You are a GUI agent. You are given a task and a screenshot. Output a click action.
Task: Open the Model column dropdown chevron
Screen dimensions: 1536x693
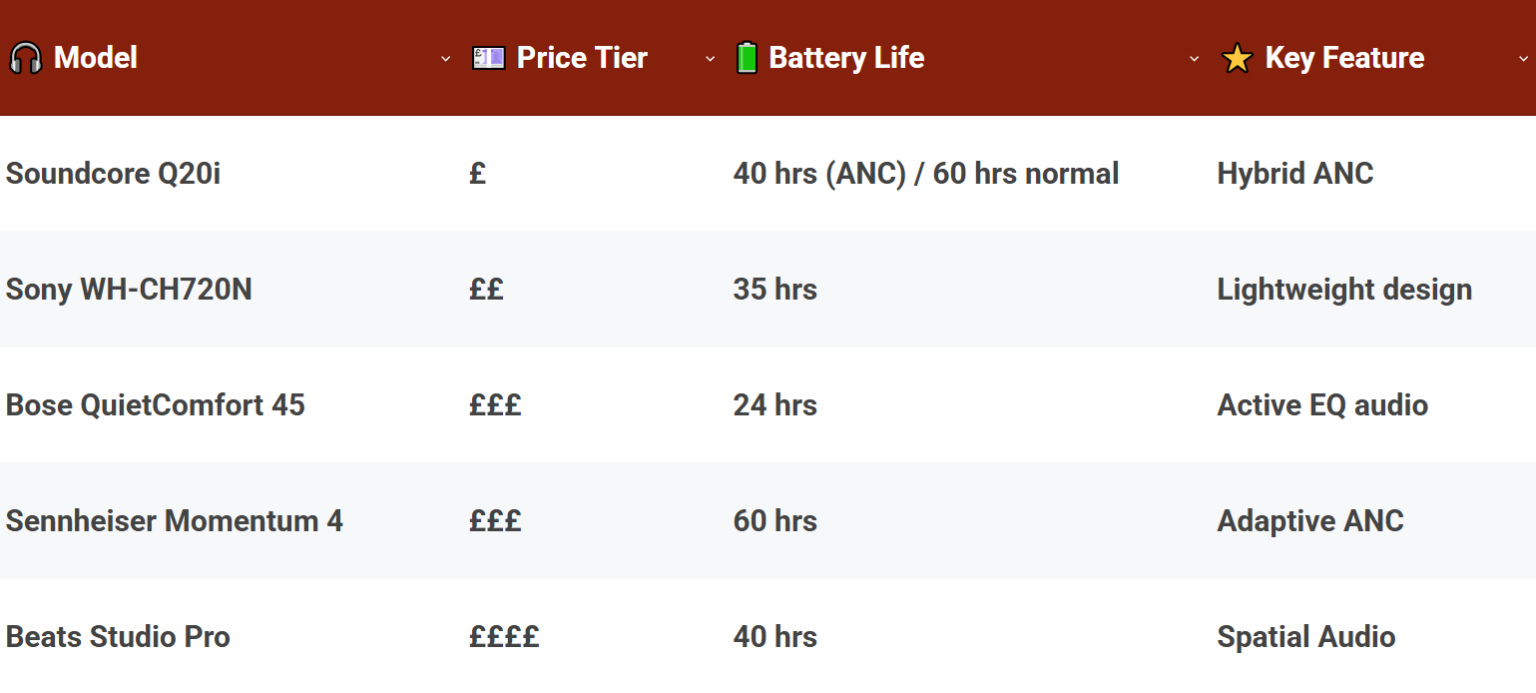click(x=446, y=59)
